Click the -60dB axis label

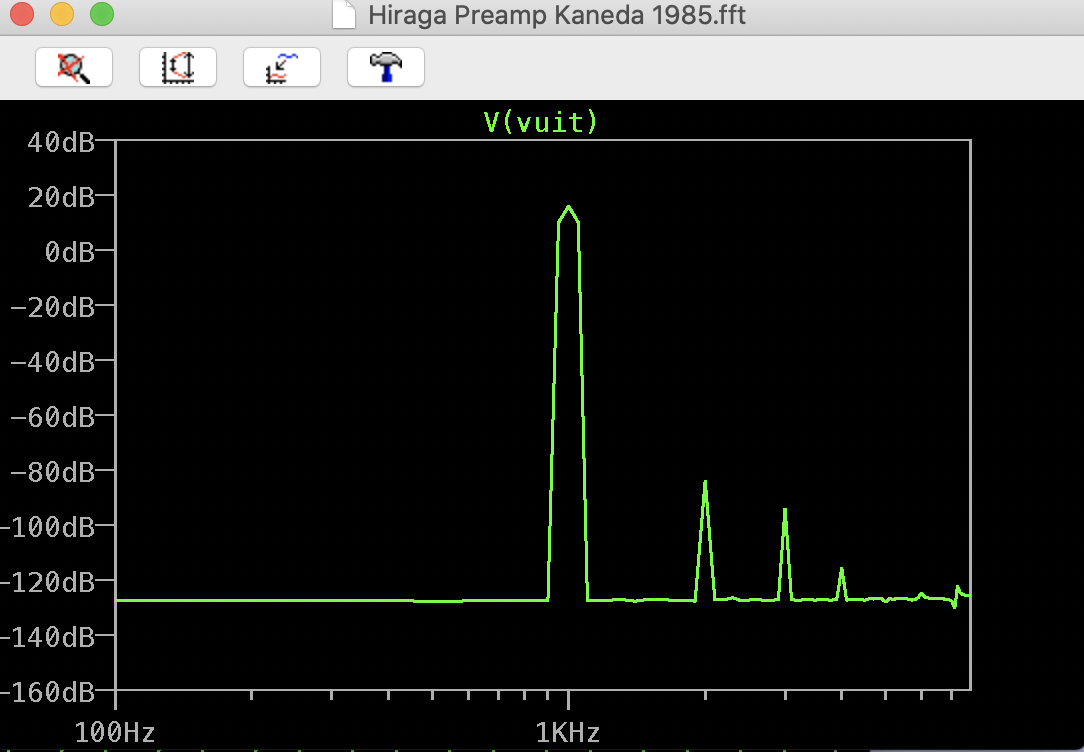tap(53, 417)
